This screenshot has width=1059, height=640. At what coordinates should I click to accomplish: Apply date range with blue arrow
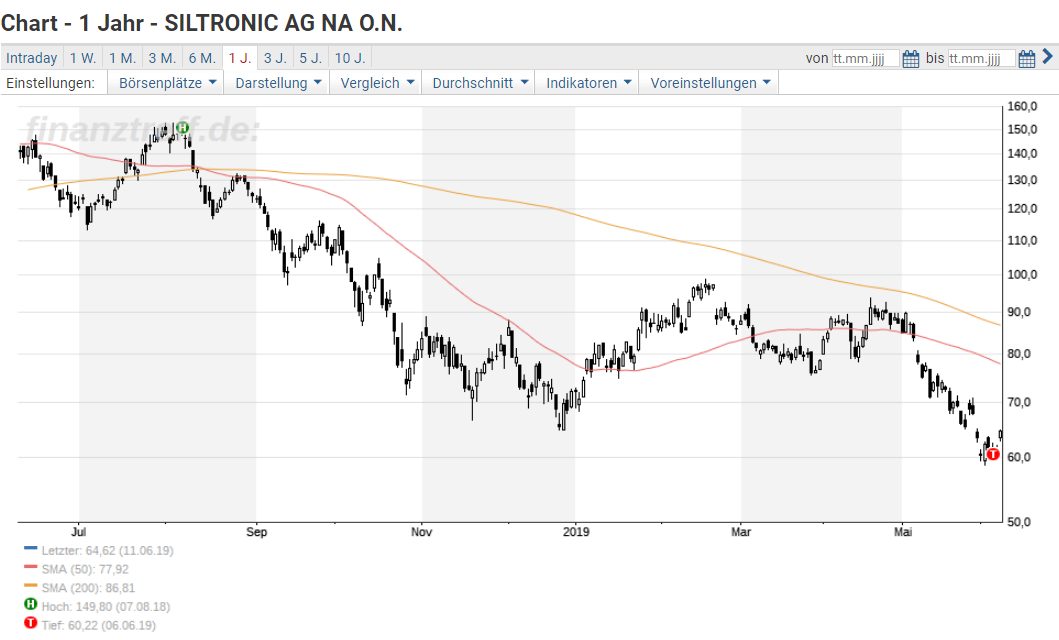pos(1048,57)
